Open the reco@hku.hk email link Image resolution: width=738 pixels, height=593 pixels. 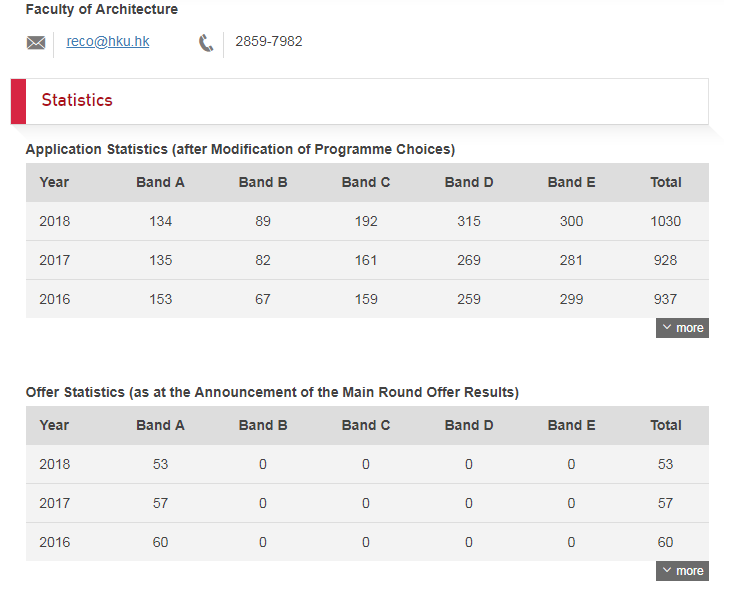pos(108,41)
